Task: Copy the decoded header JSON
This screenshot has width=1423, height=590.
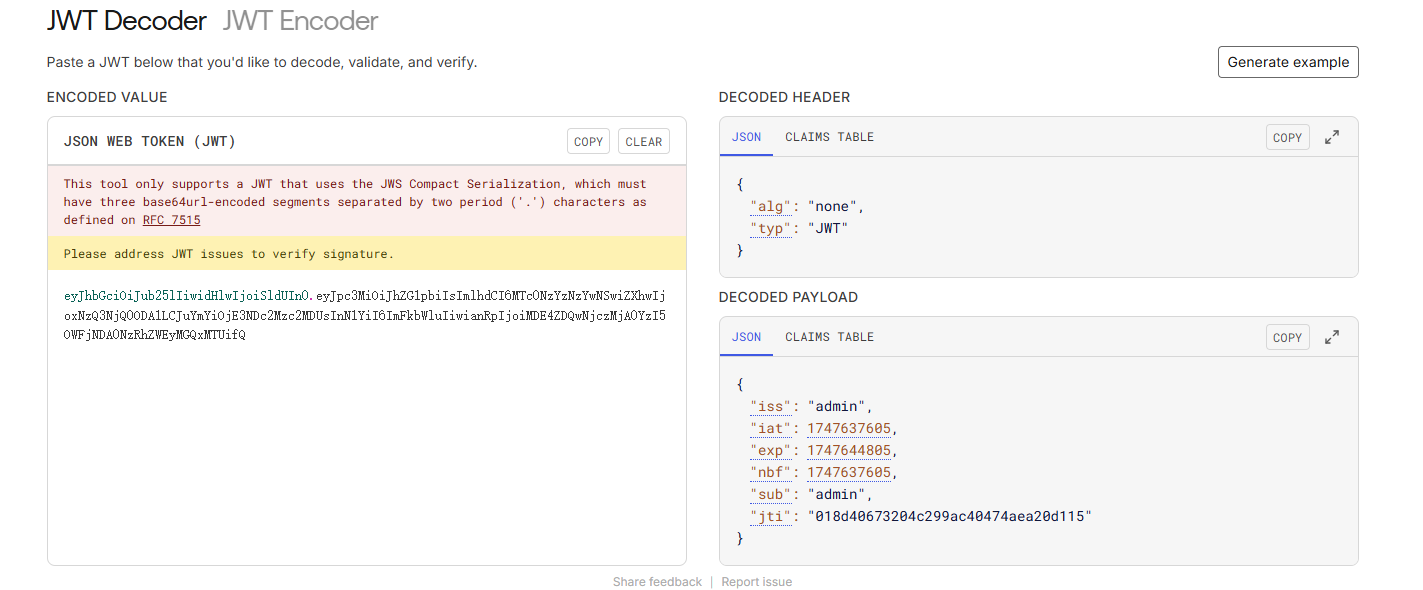Action: [x=1287, y=138]
